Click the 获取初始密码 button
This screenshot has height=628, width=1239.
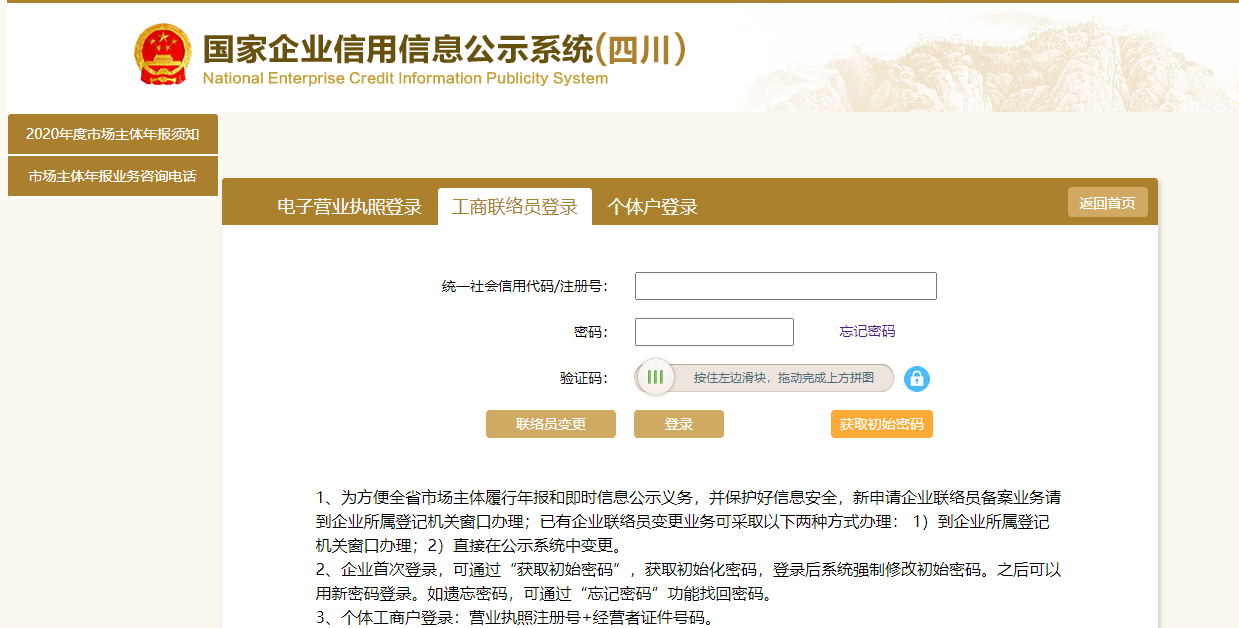pos(882,424)
